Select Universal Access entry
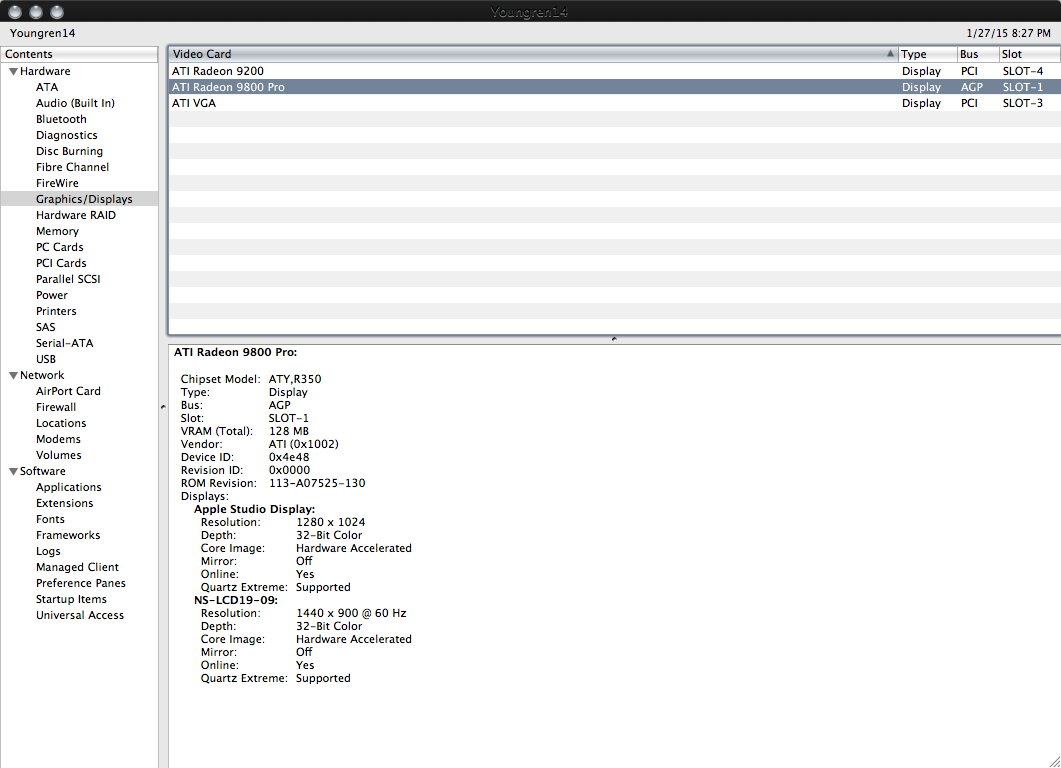This screenshot has width=1061, height=768. 80,615
